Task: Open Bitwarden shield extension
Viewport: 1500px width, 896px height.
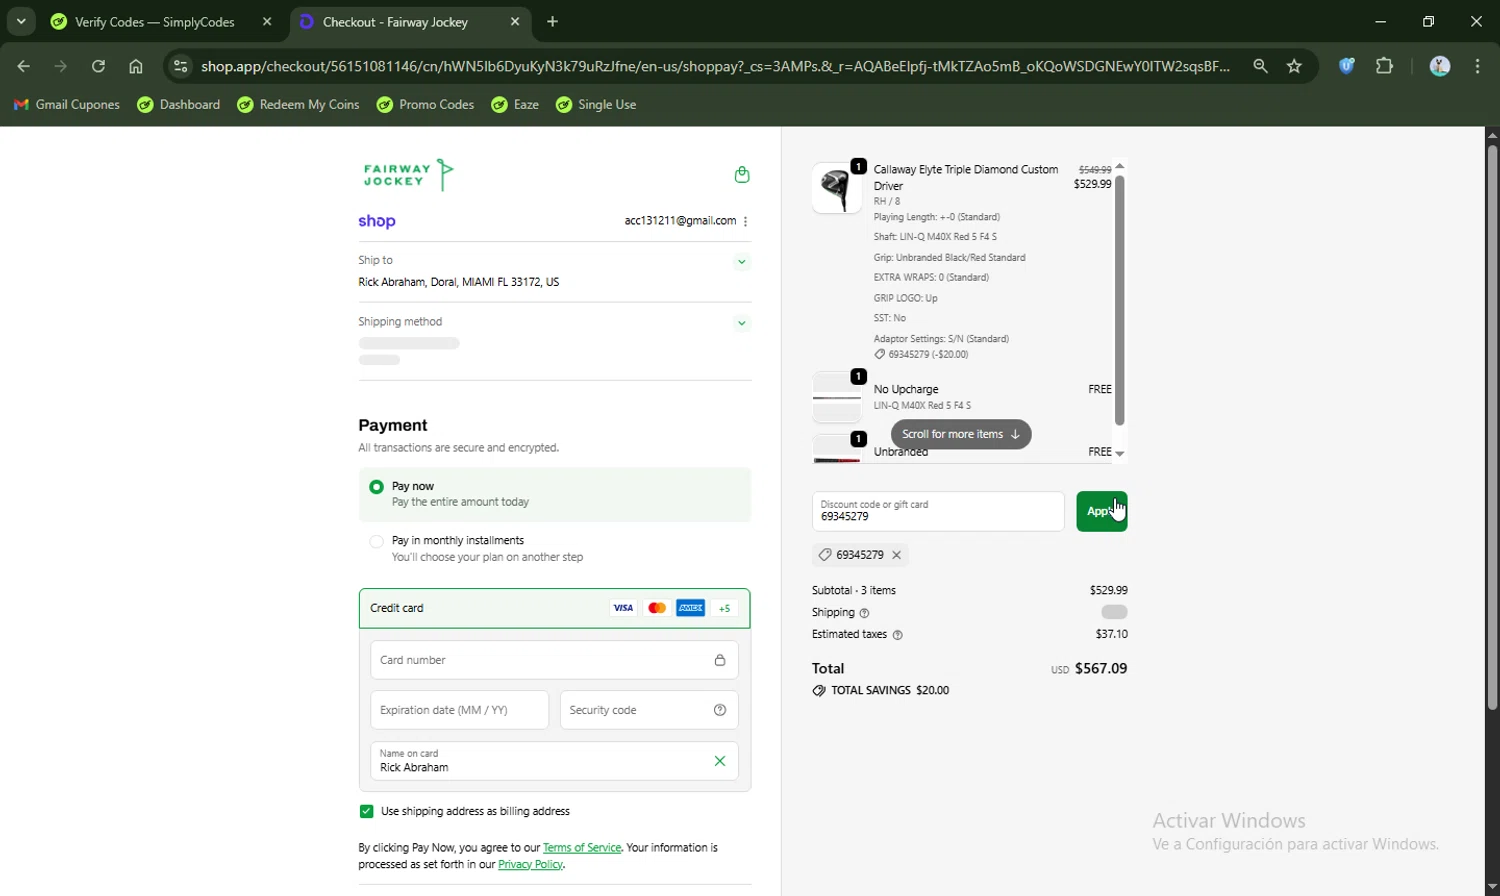Action: [1347, 66]
